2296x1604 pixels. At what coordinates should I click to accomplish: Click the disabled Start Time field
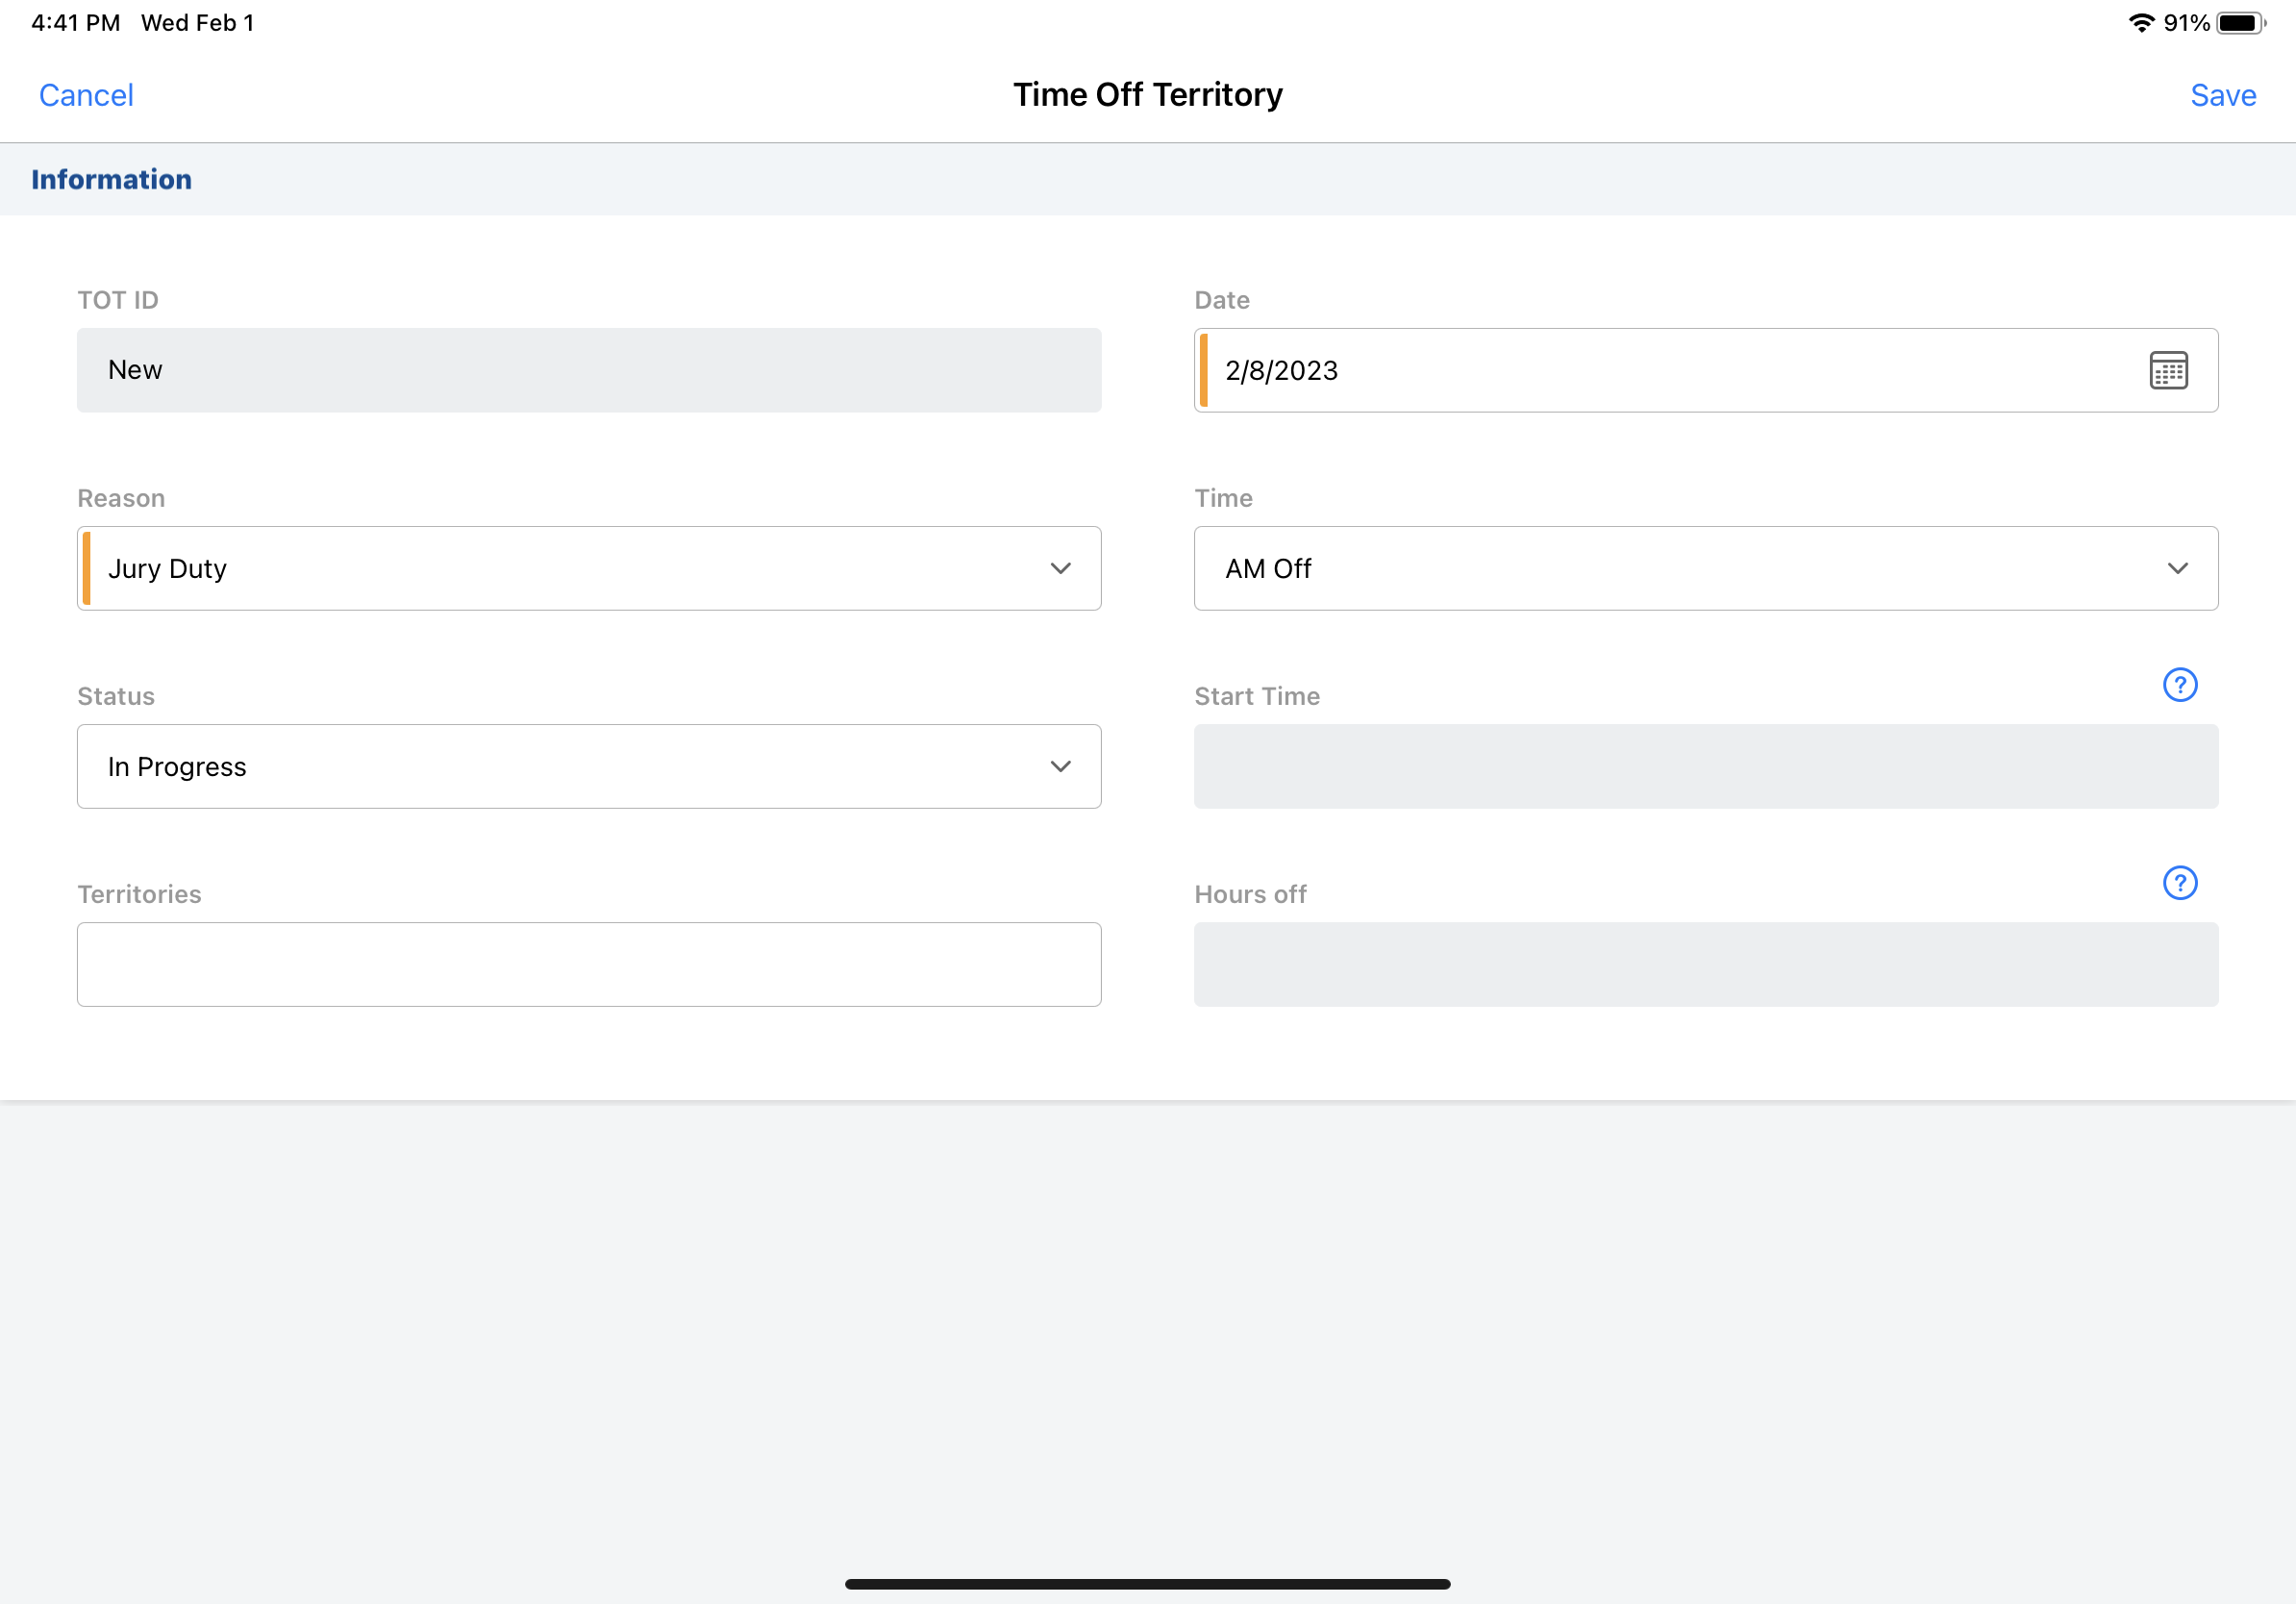[x=1705, y=766]
